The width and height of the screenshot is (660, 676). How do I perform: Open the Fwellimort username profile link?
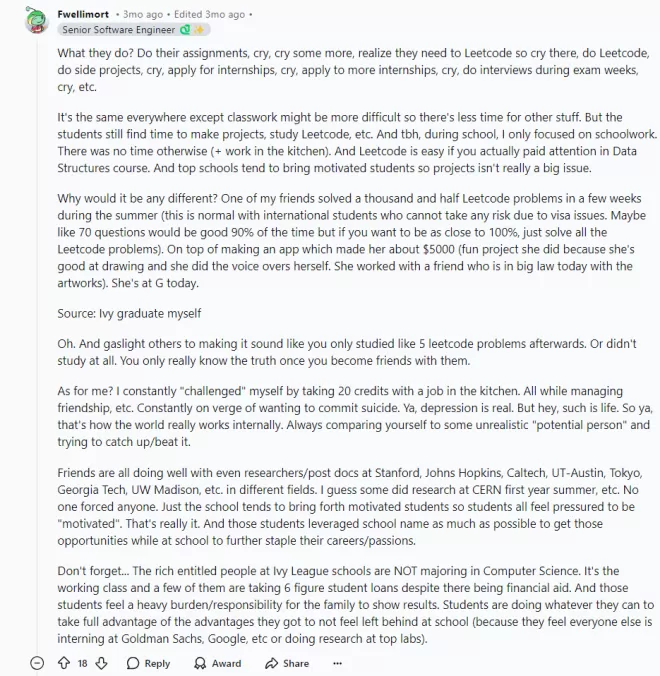coord(83,14)
